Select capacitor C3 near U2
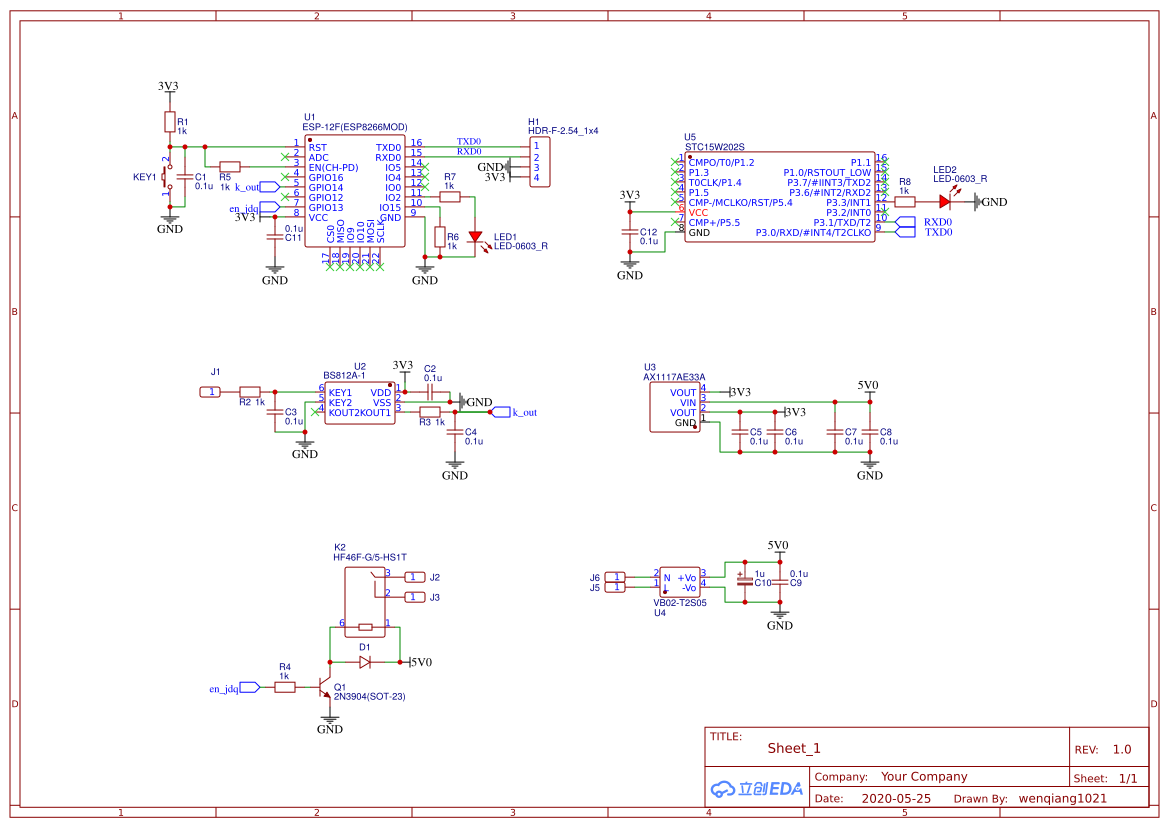Screen dimensions: 1169x828 [x=275, y=411]
